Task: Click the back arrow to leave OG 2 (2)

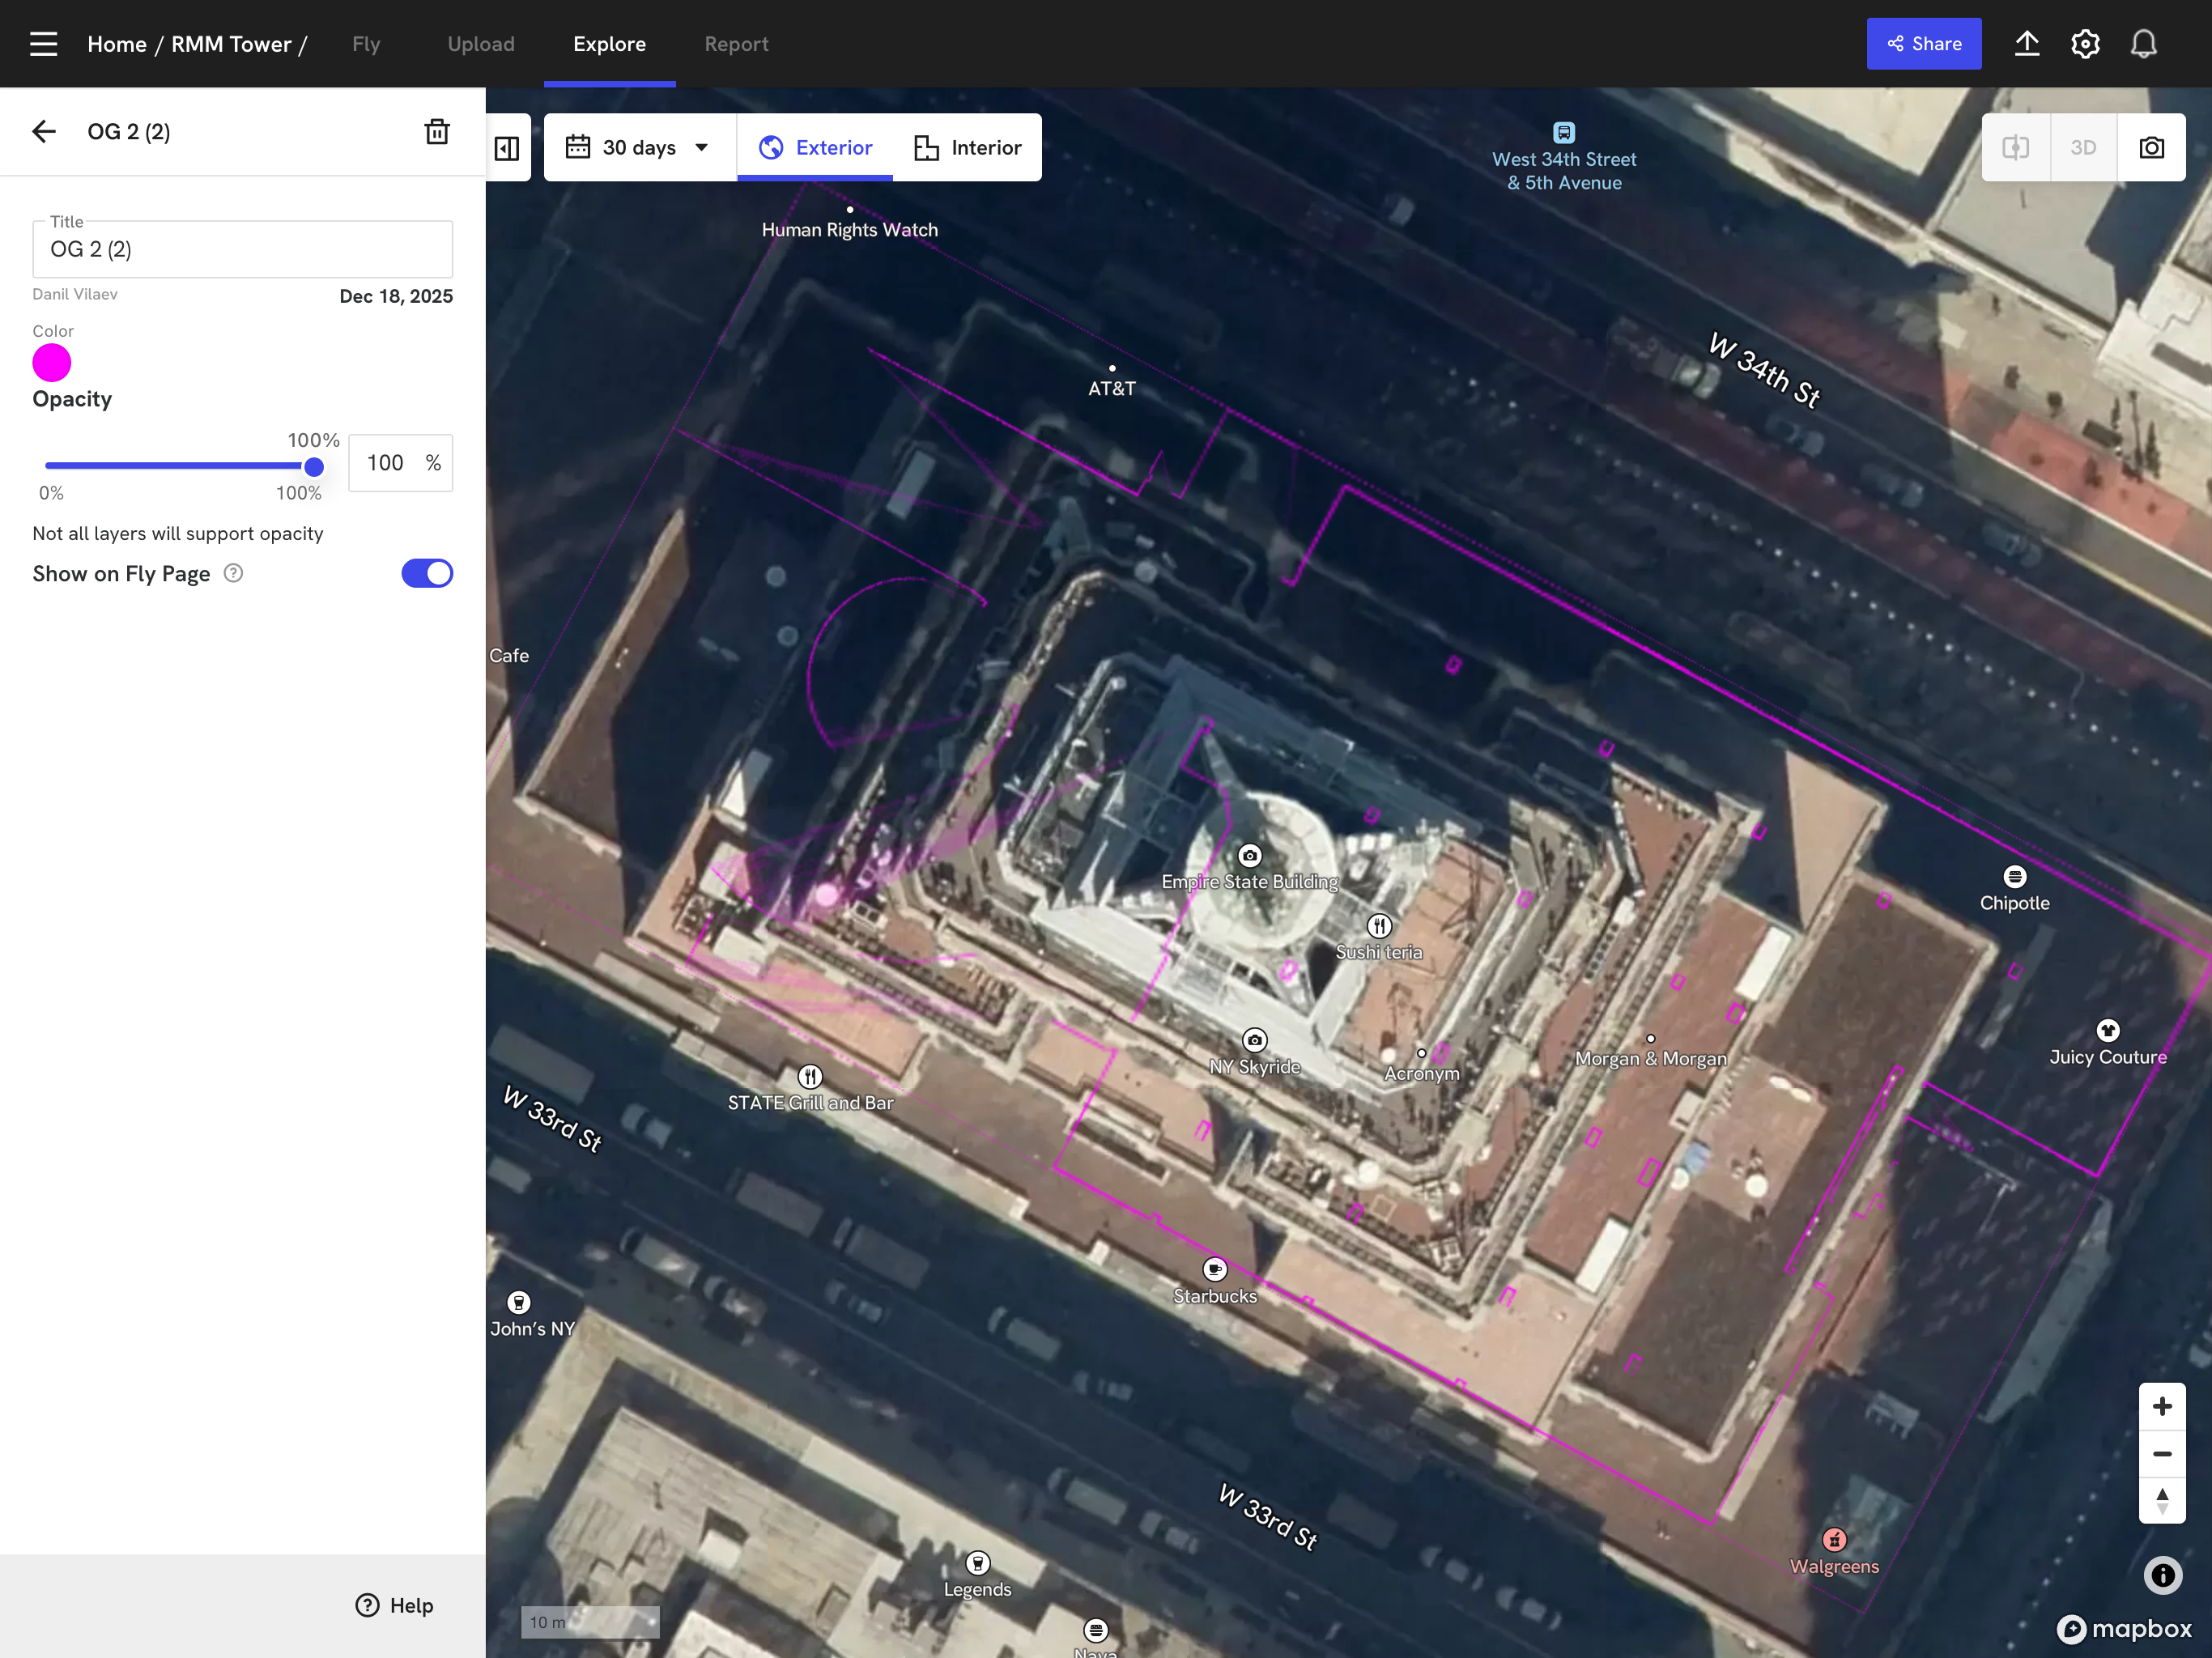Action: 44,131
